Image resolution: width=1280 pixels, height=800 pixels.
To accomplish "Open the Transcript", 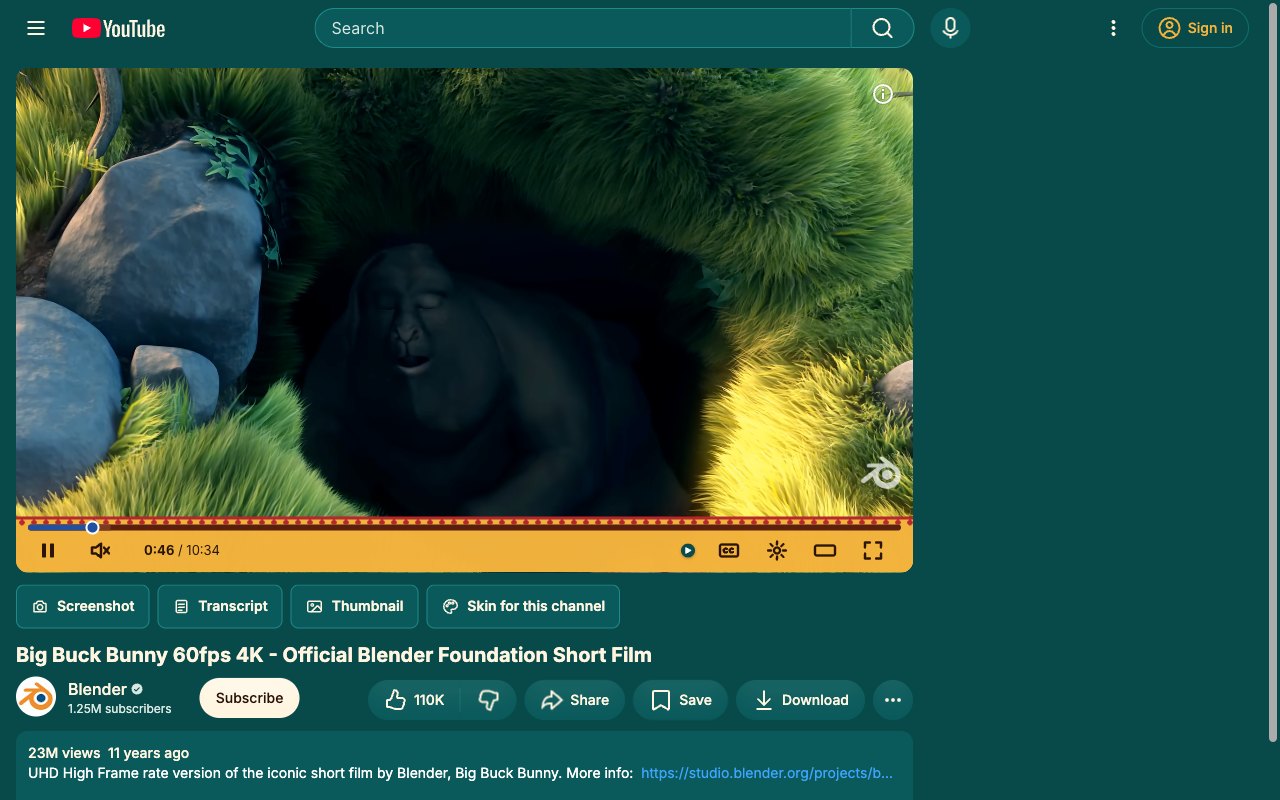I will [x=220, y=606].
